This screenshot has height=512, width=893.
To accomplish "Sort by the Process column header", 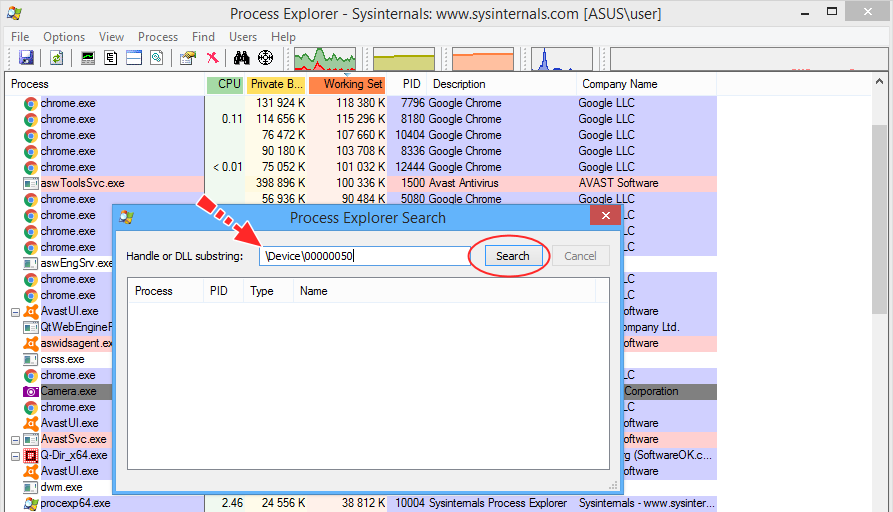I will 105,84.
